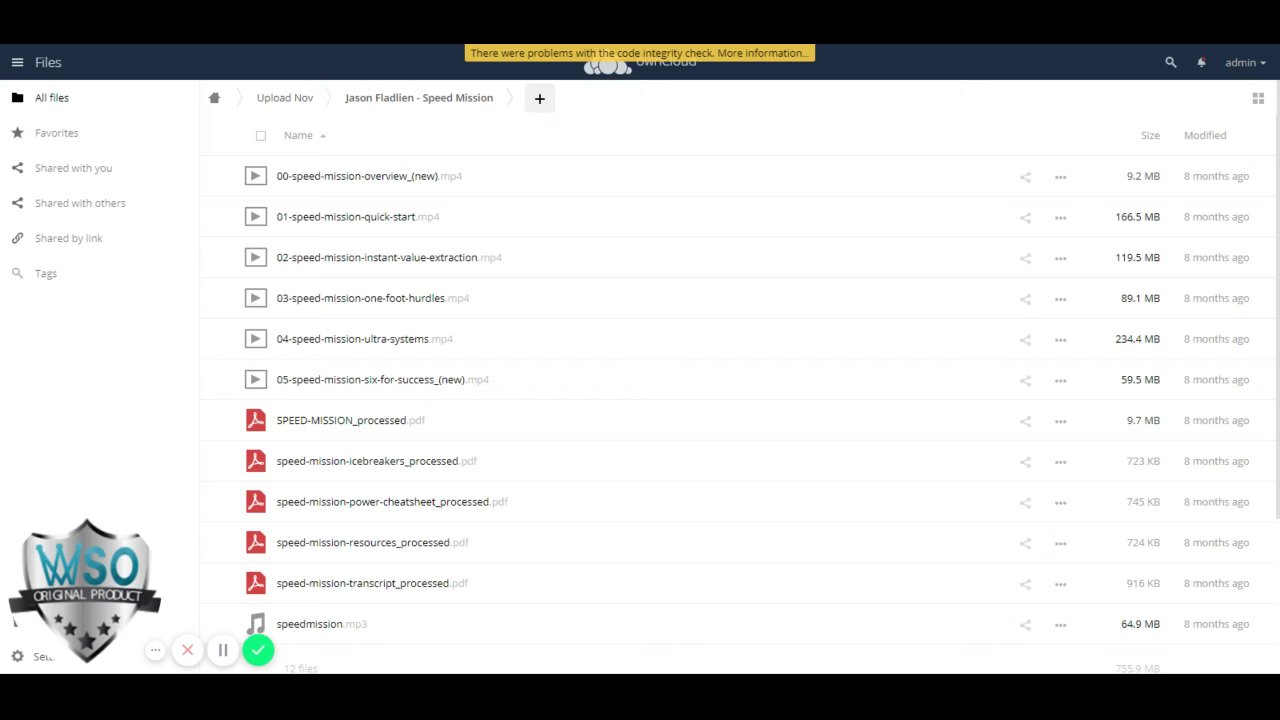Click PDF icon of speed-mission-resources_processed
This screenshot has height=720, width=1280.
[256, 542]
